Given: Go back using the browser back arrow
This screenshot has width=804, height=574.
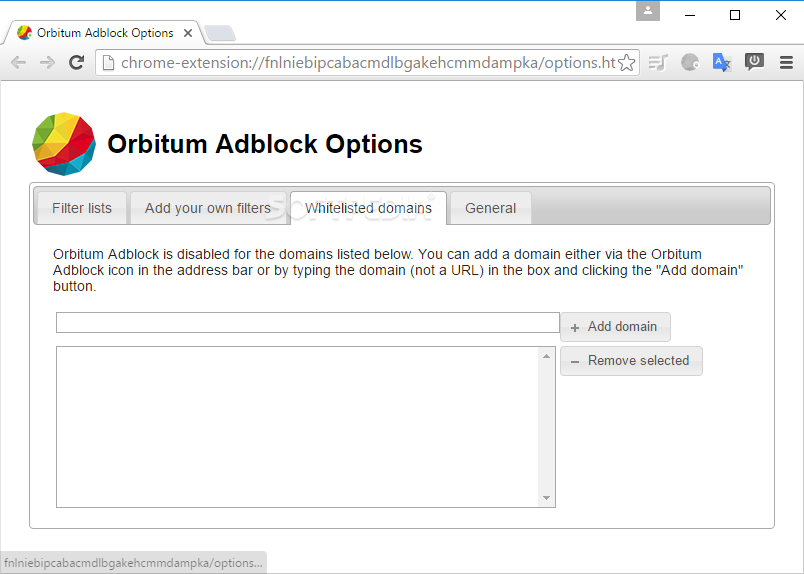Looking at the screenshot, I should click(x=18, y=63).
